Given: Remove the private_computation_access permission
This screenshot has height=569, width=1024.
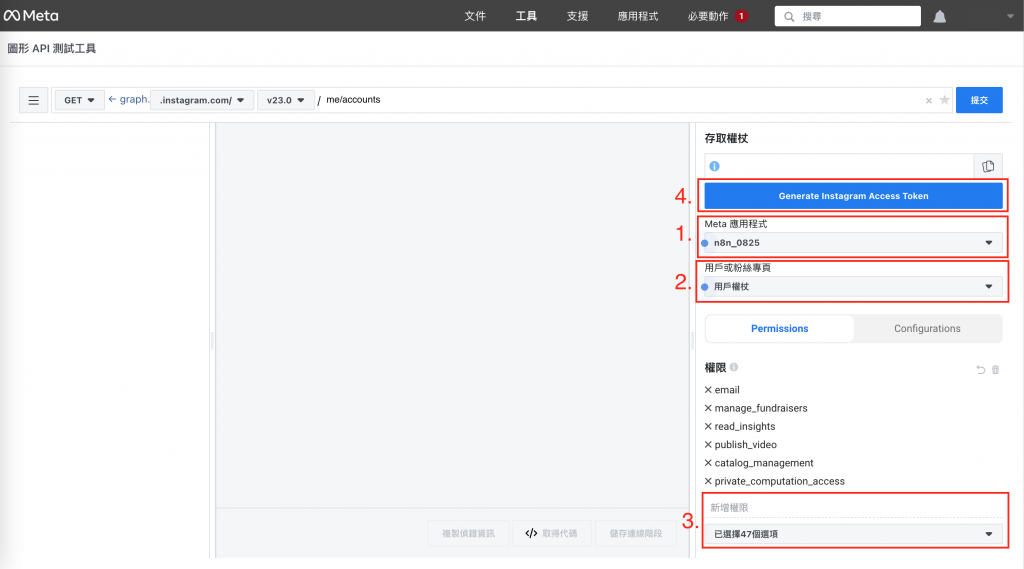Looking at the screenshot, I should click(708, 481).
